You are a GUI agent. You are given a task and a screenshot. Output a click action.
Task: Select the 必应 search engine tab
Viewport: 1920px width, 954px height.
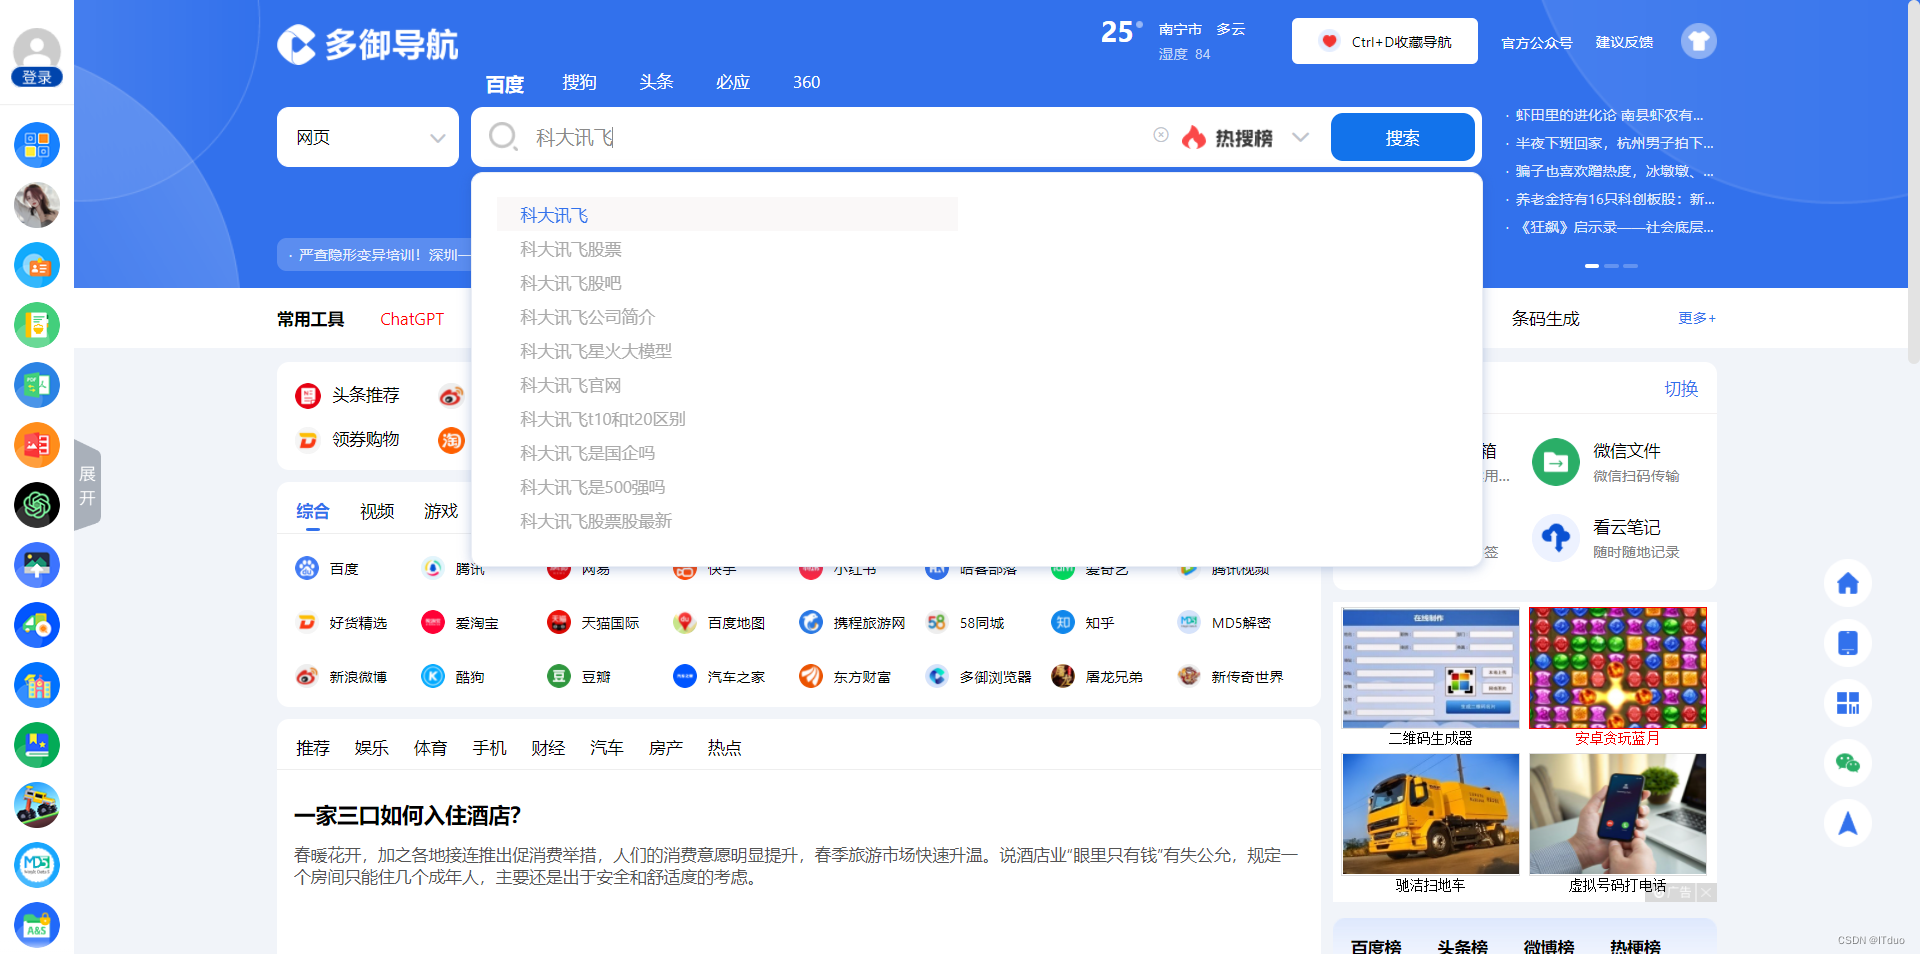pyautogui.click(x=733, y=82)
